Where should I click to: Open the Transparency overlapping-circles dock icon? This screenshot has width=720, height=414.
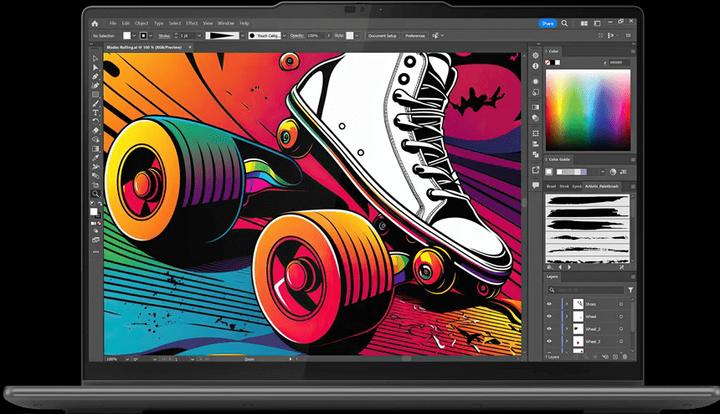coord(535,118)
